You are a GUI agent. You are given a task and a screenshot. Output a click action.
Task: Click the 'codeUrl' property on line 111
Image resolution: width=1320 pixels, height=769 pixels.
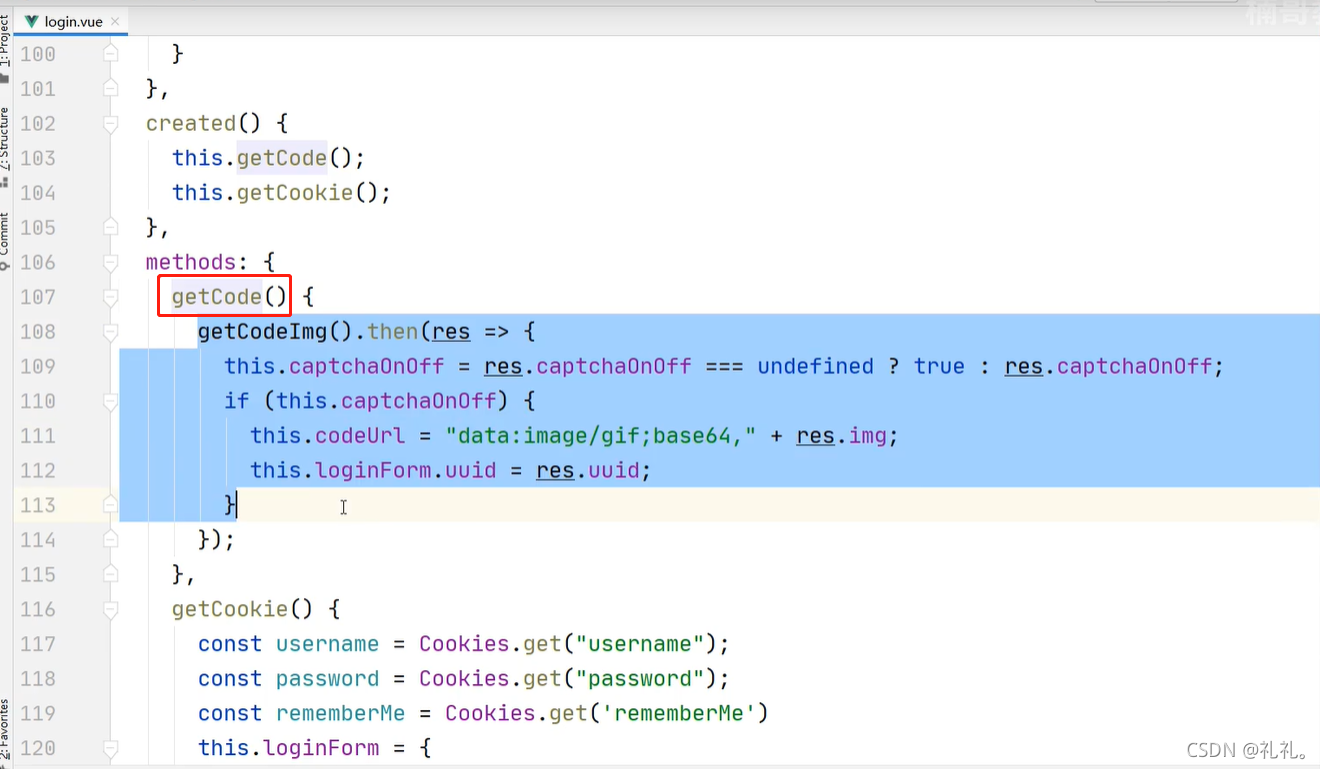point(360,435)
